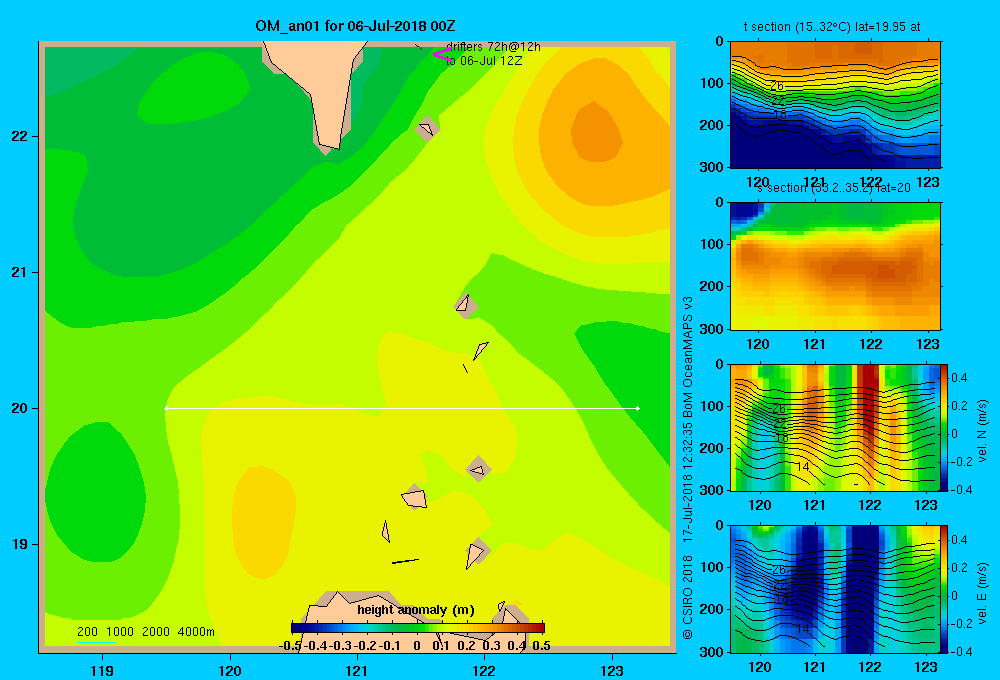Click latitude tick label 22 on main map
Viewport: 1000px width, 680px height.
click(20, 137)
